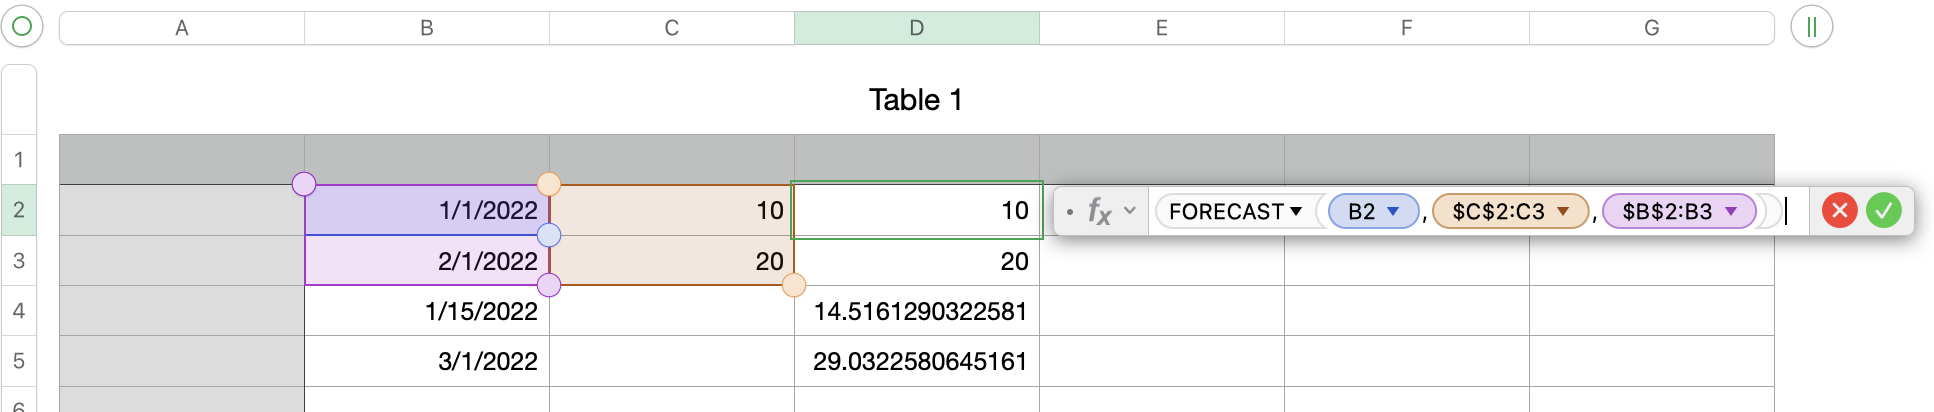The width and height of the screenshot is (1934, 412).
Task: Open the $B$2:B3 reference dropdown arrow
Action: tap(1731, 211)
